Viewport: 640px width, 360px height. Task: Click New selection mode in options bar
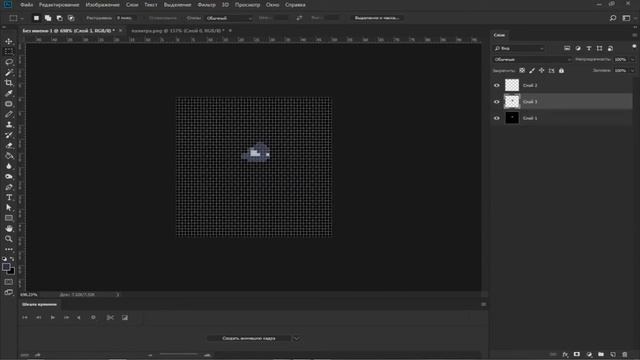coord(36,18)
